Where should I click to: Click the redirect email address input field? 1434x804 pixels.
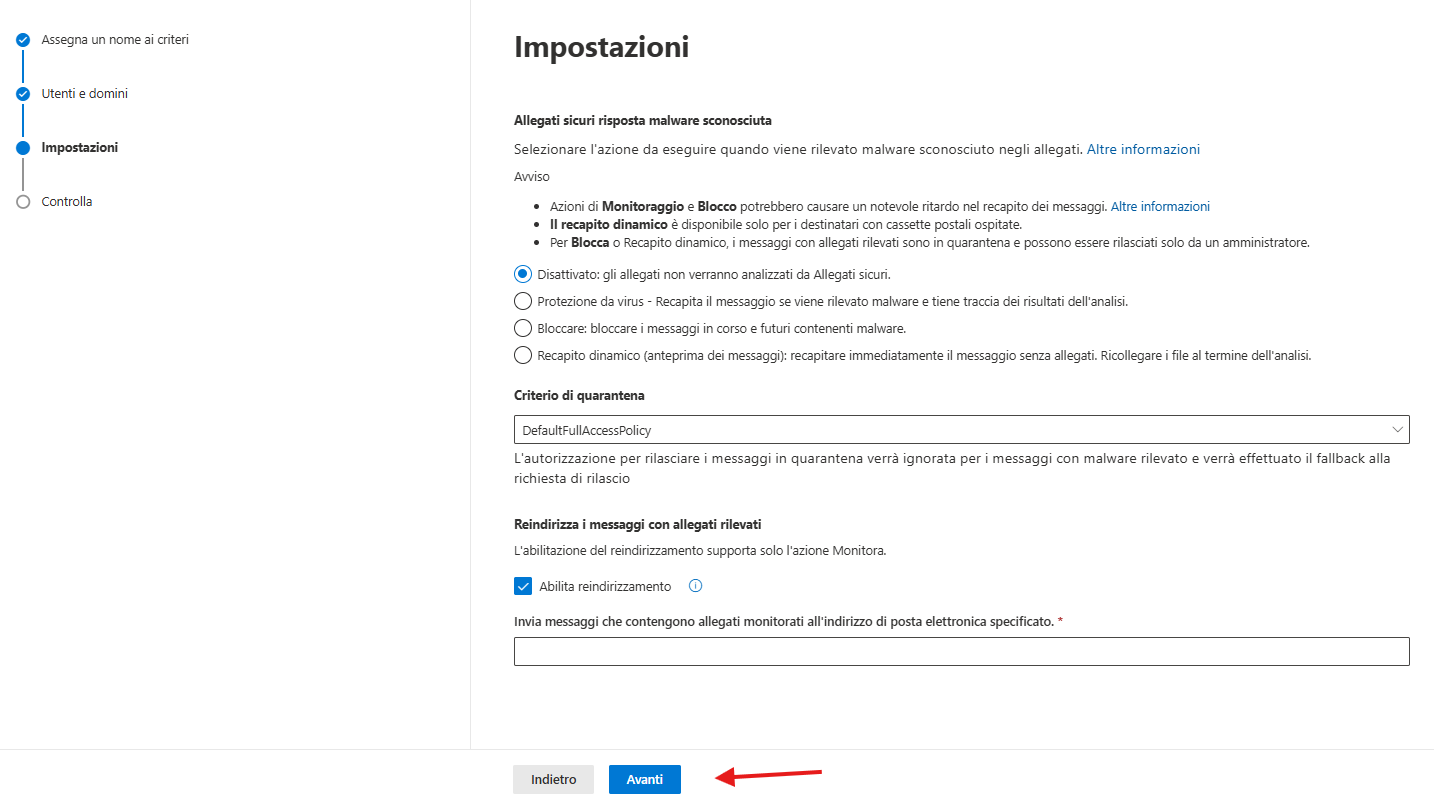961,651
